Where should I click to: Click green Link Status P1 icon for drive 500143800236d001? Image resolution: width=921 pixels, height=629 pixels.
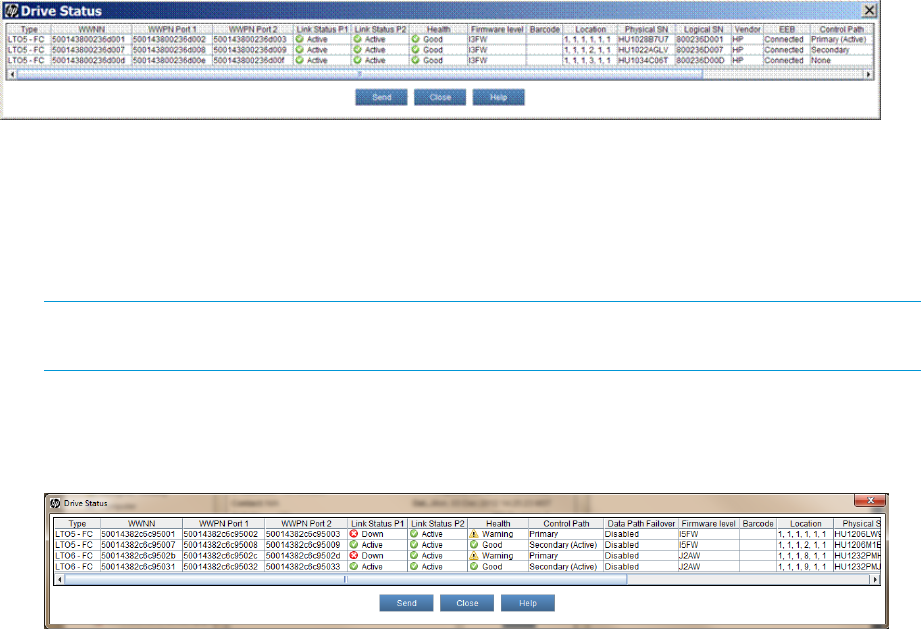point(299,39)
